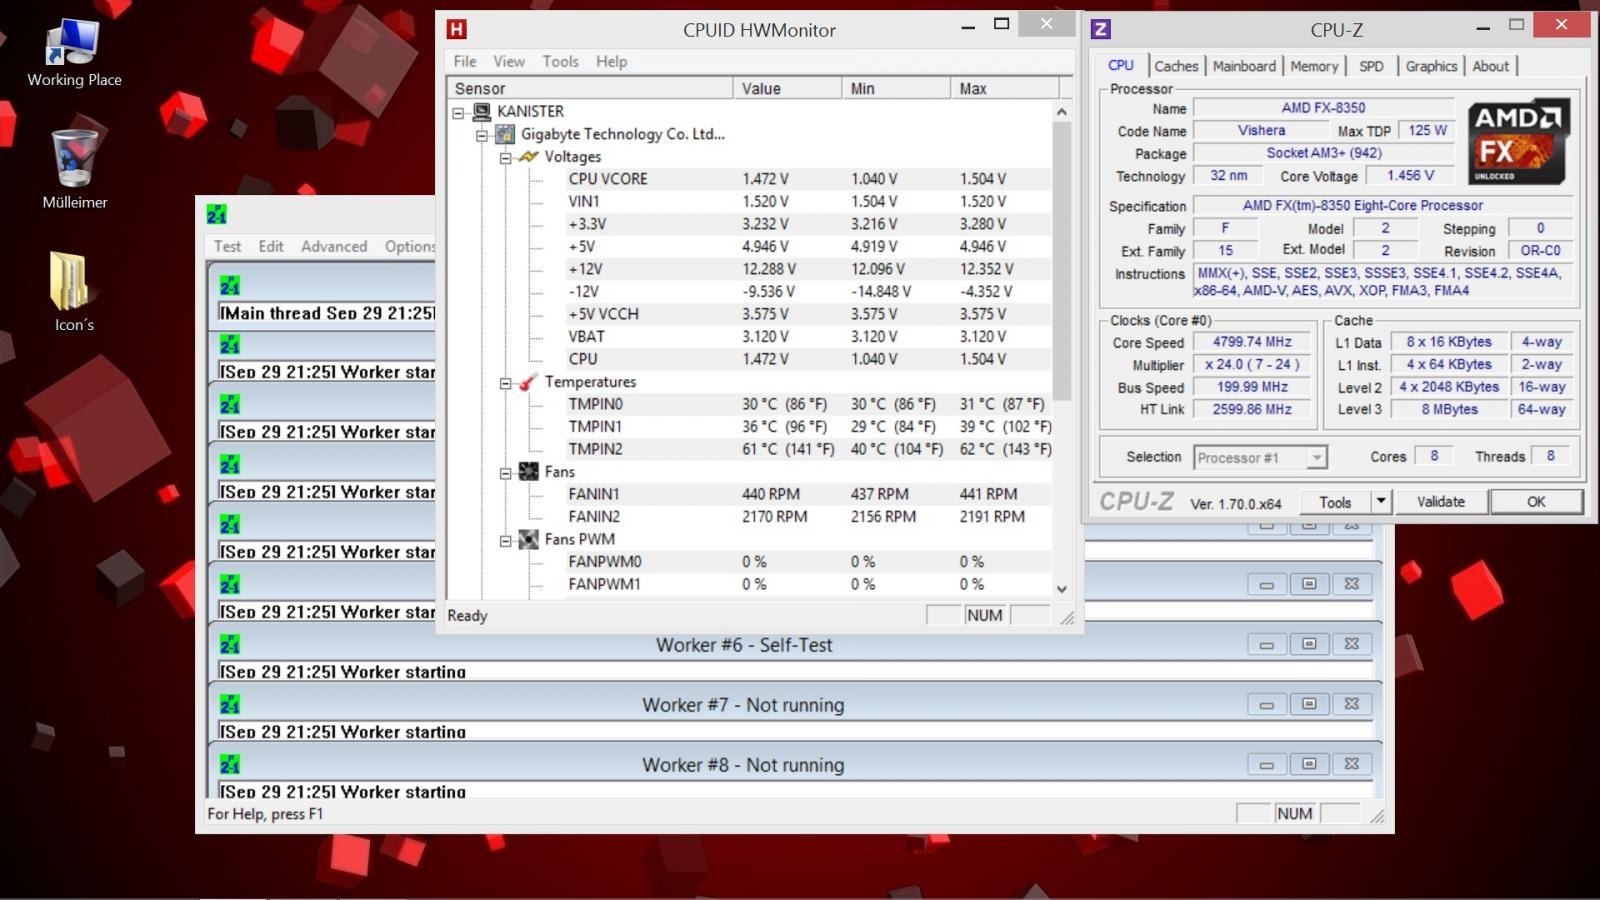The width and height of the screenshot is (1600, 900).
Task: Open the Edit menu in Prime95
Action: click(271, 246)
